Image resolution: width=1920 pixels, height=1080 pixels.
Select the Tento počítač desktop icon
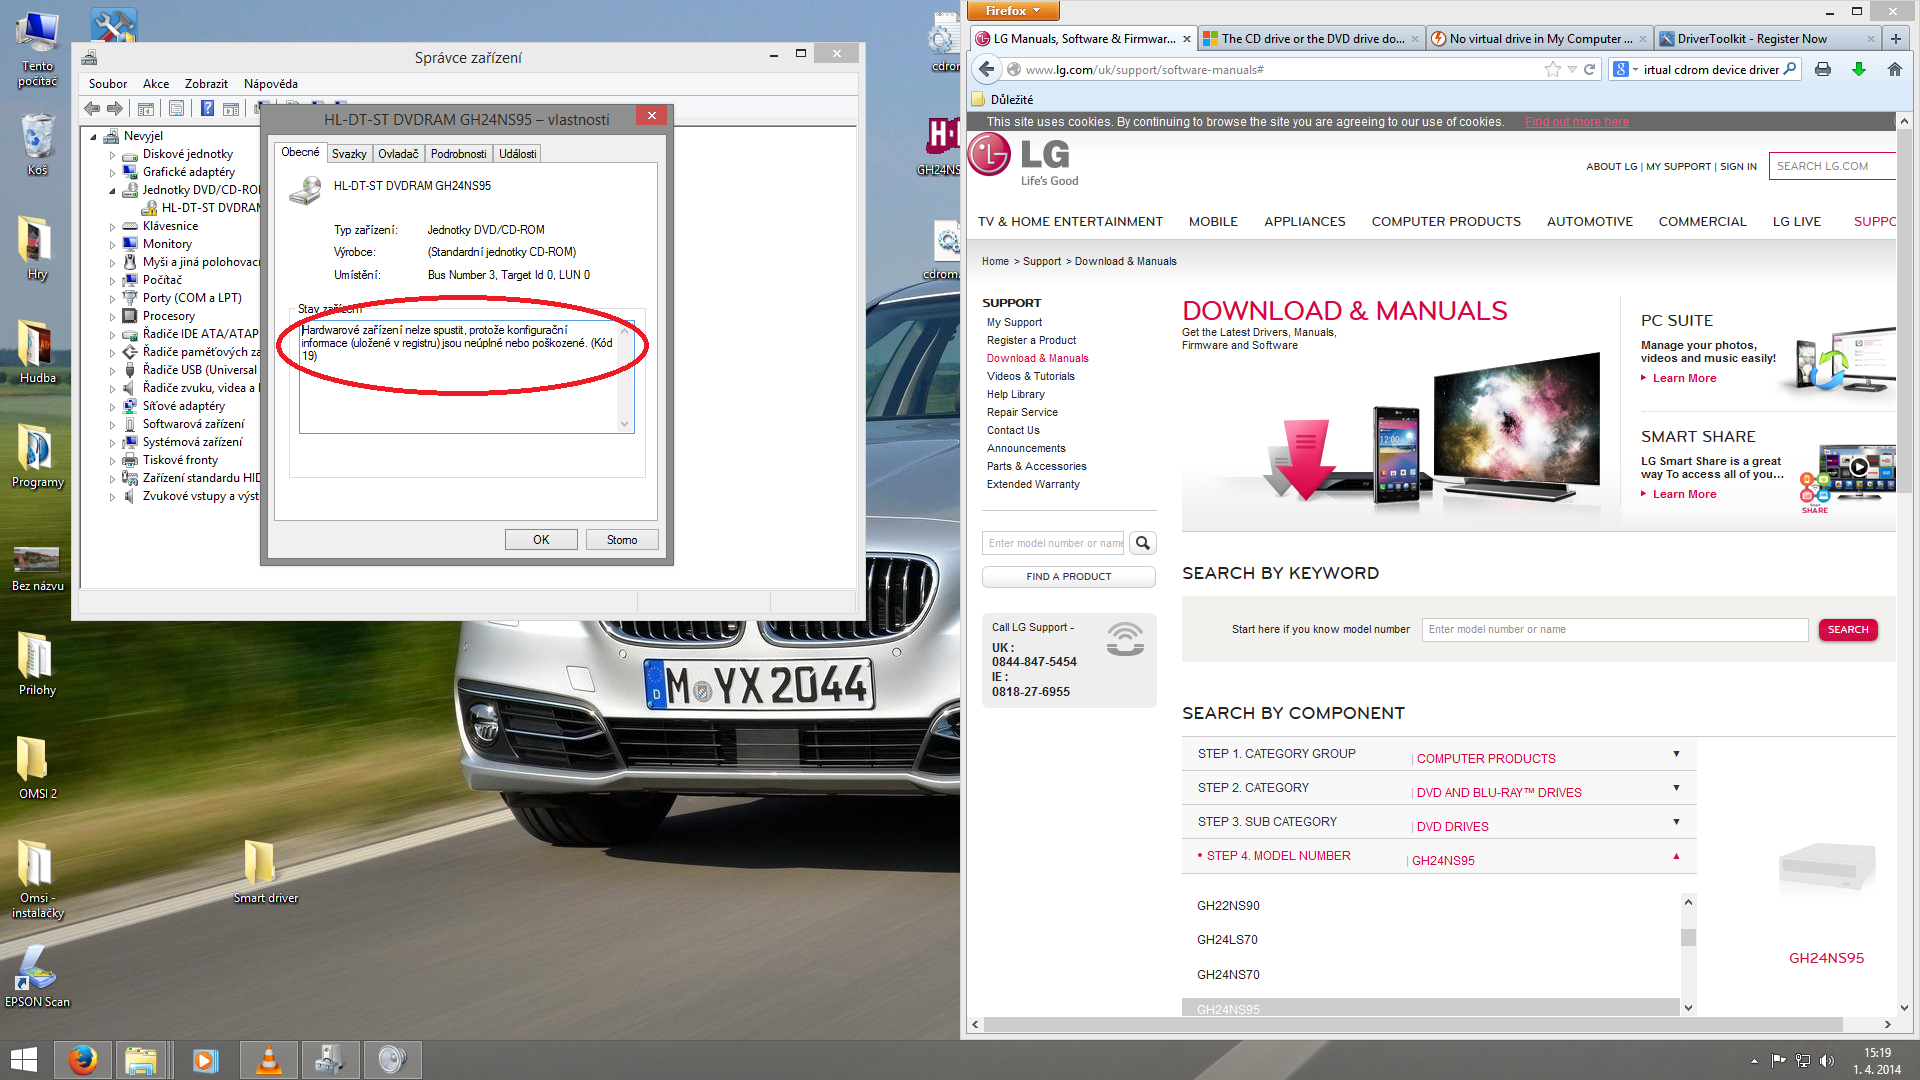[37, 50]
